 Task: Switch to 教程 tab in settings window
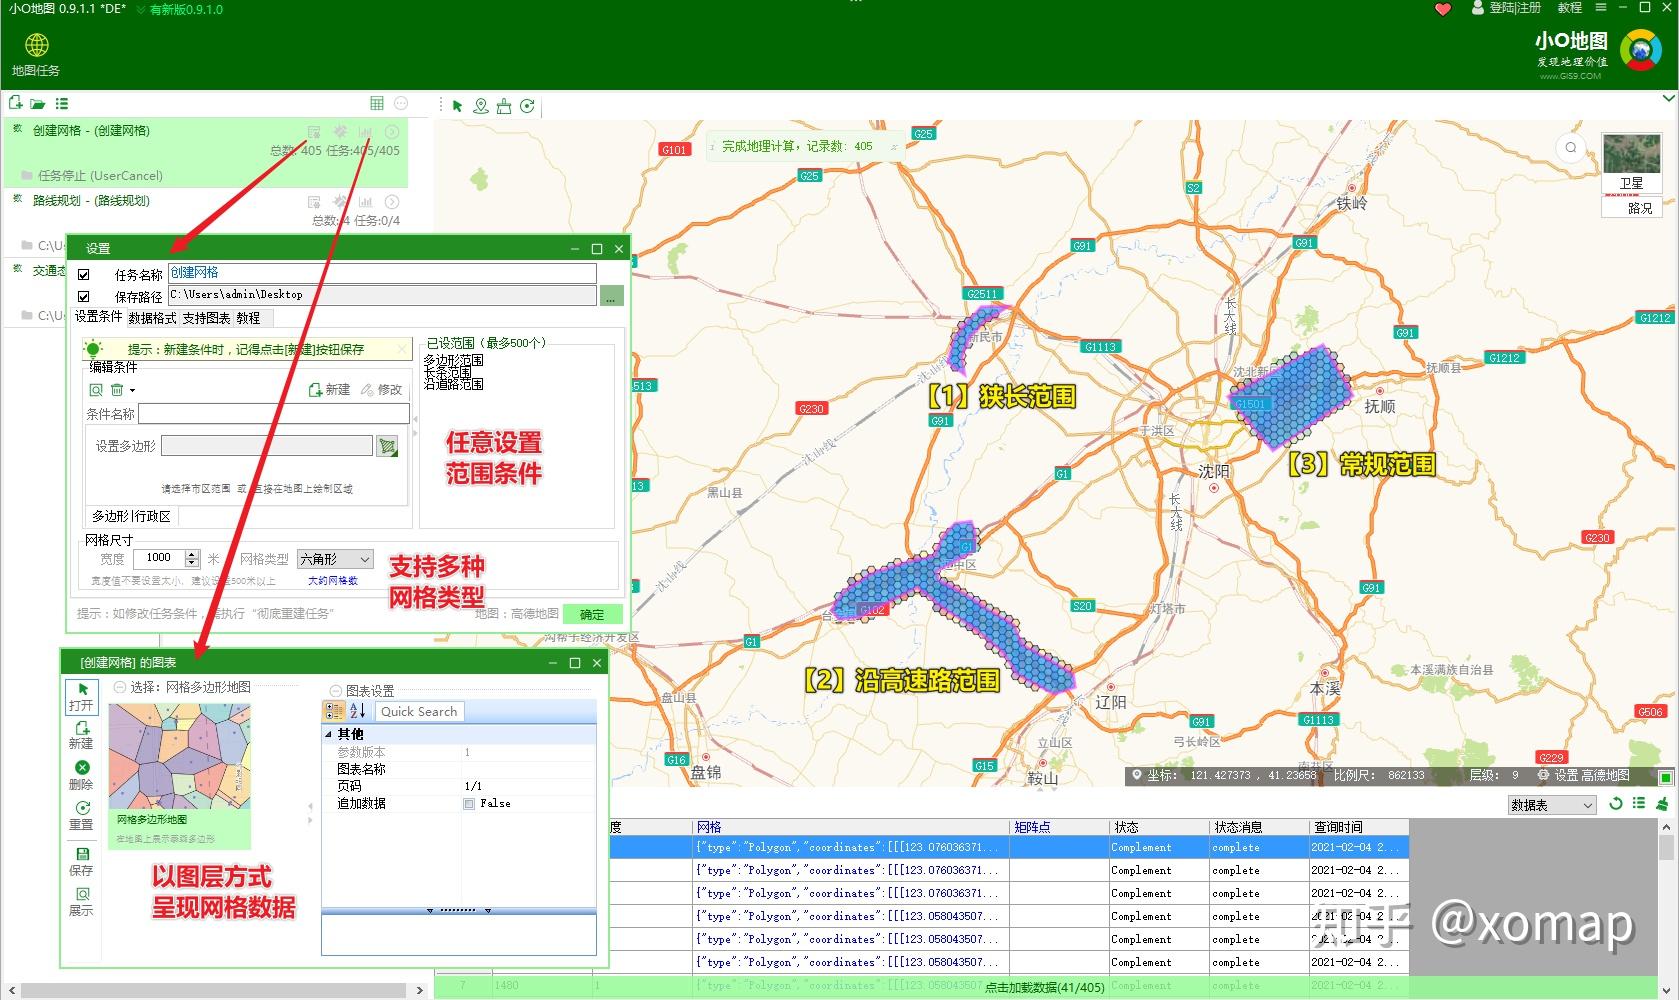(248, 318)
